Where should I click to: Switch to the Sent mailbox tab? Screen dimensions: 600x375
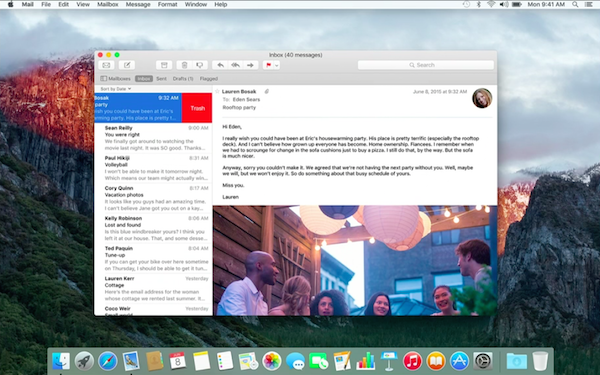coord(161,78)
